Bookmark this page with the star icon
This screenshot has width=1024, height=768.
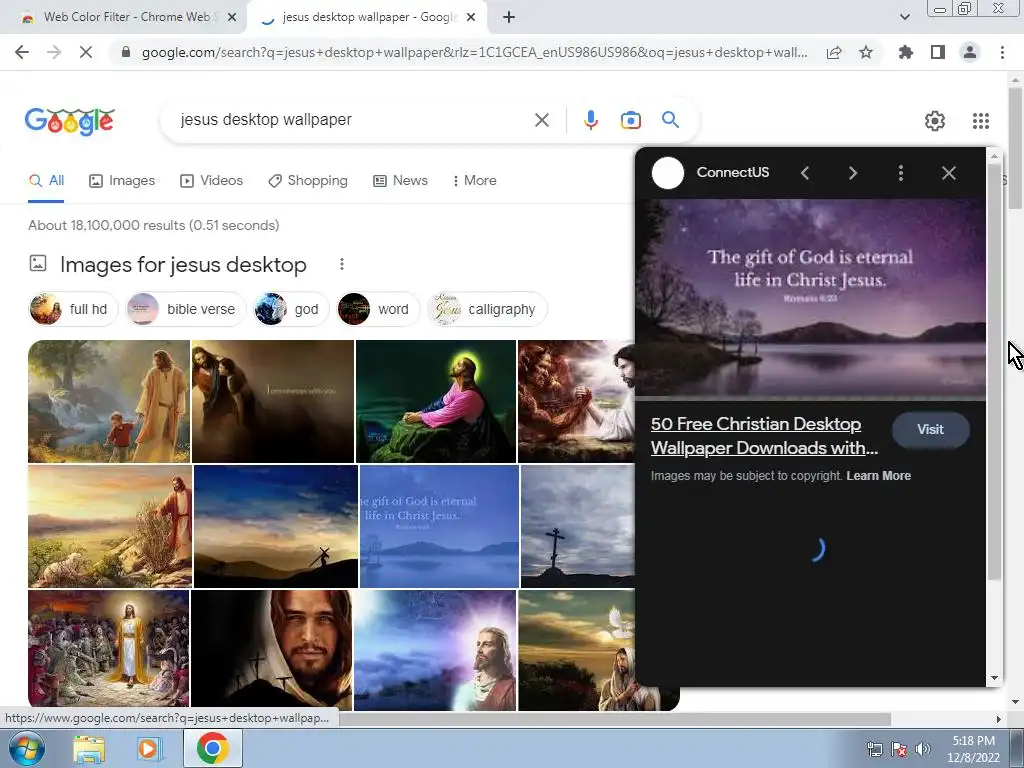[x=866, y=52]
